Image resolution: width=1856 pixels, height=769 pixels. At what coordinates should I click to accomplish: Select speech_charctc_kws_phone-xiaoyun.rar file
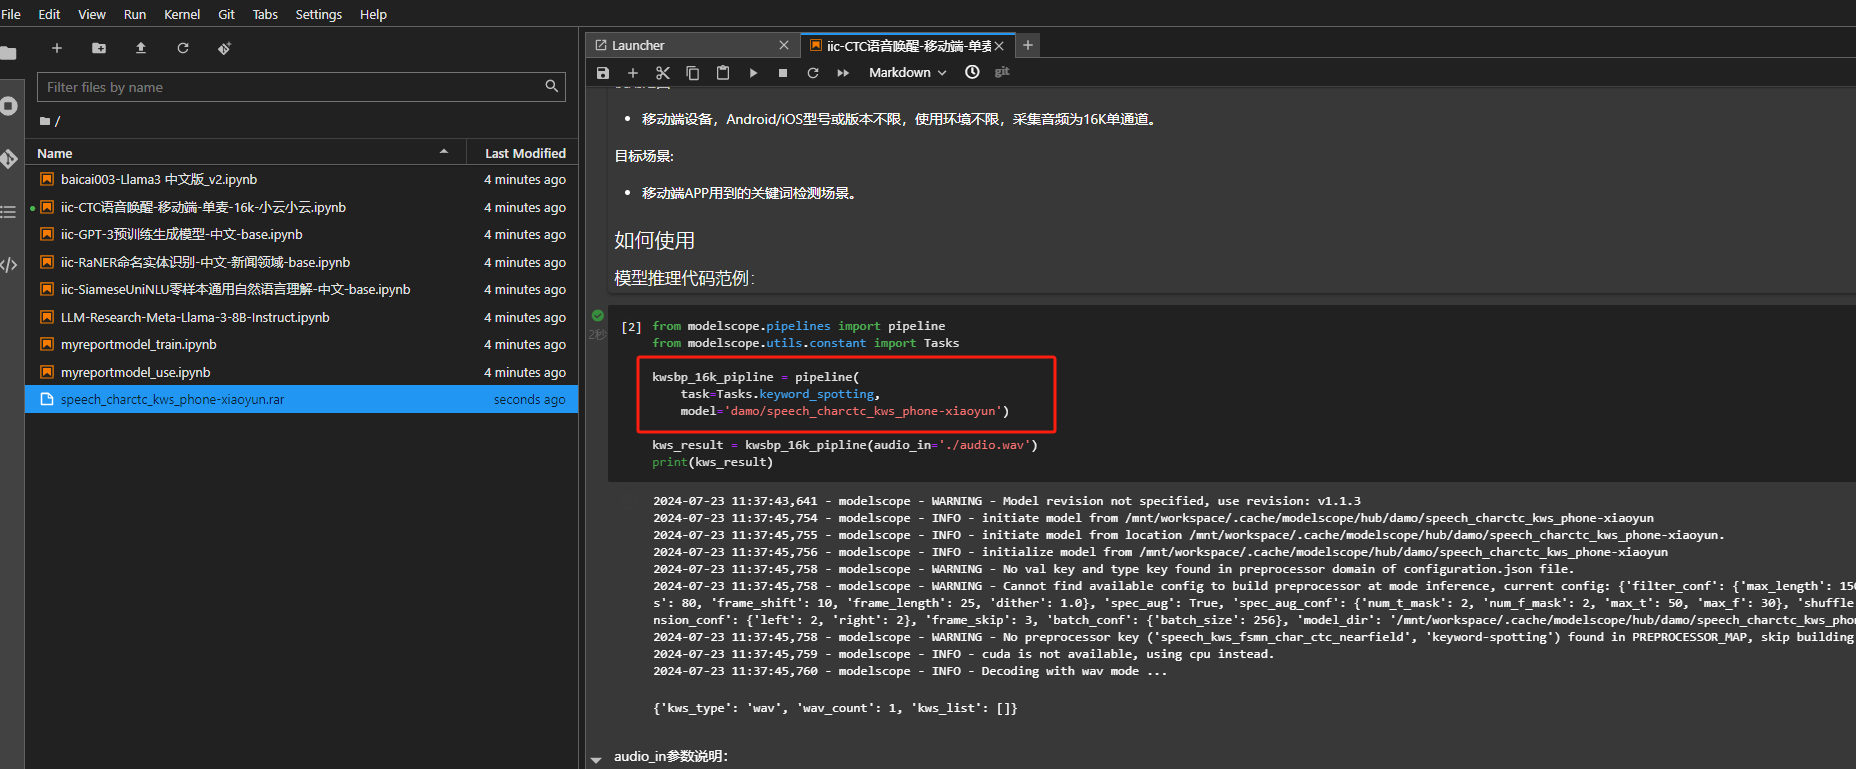click(x=301, y=399)
